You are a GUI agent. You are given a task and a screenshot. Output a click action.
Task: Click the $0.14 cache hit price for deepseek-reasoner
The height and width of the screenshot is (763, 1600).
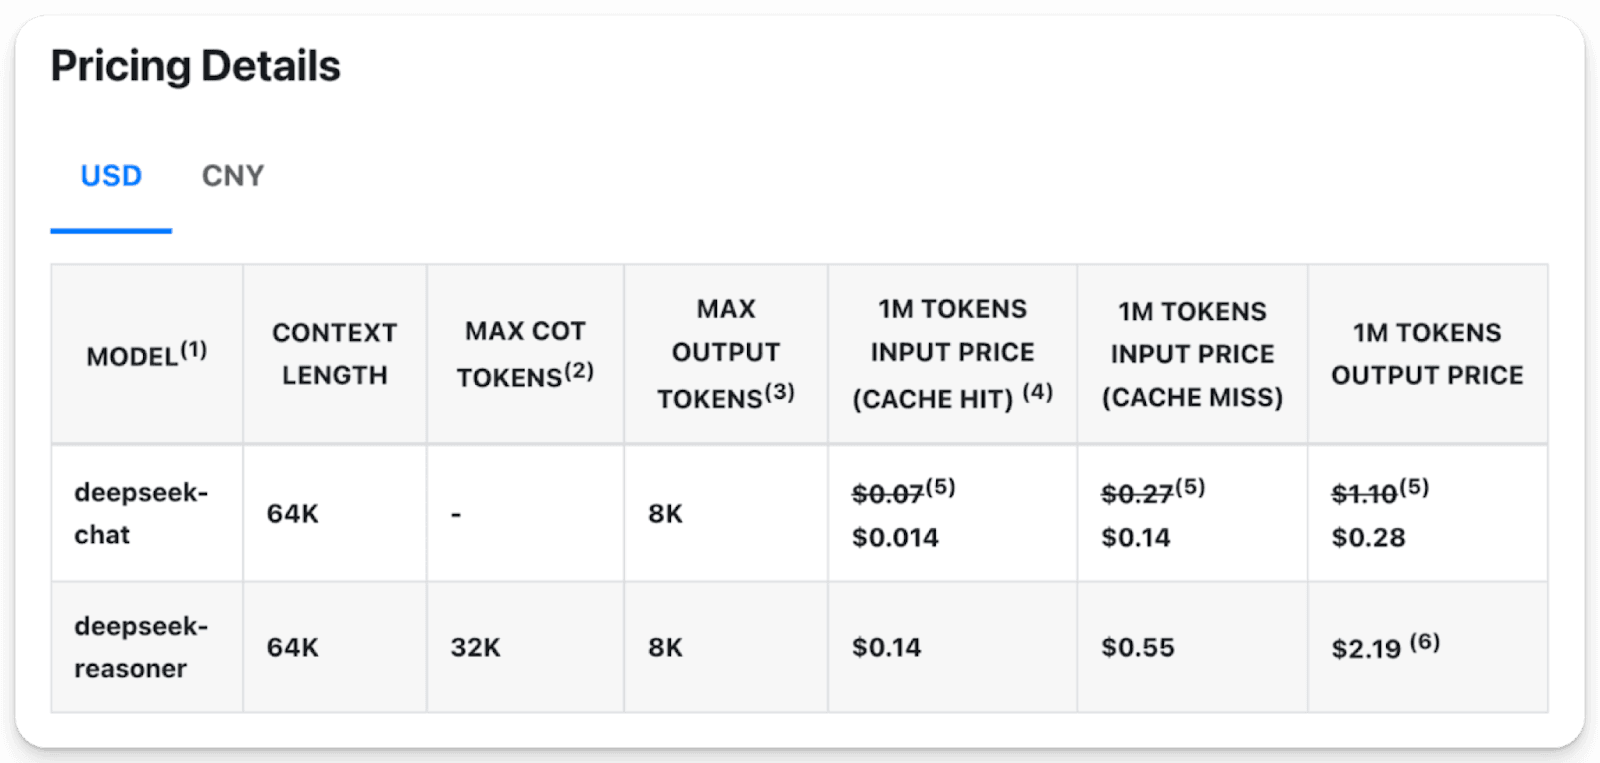click(x=884, y=647)
